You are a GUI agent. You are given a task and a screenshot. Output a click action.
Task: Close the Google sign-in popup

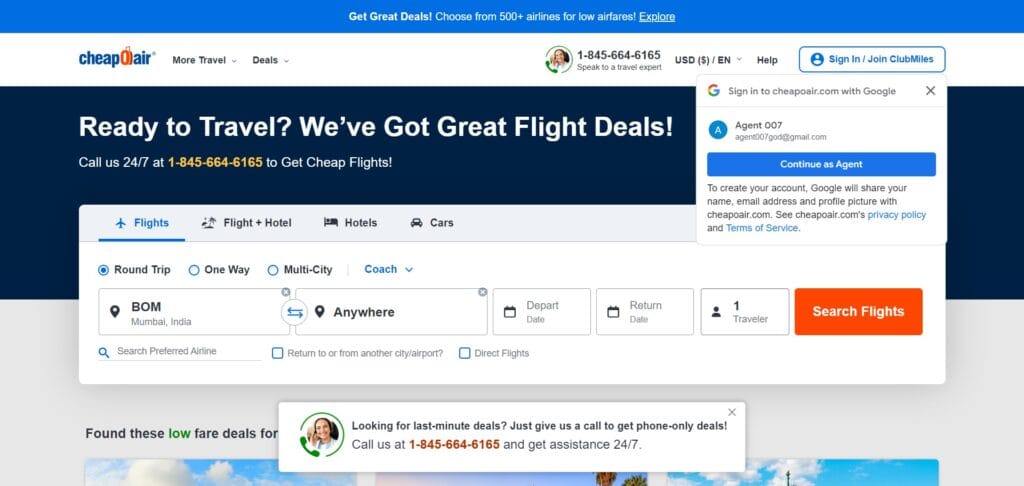[x=931, y=91]
